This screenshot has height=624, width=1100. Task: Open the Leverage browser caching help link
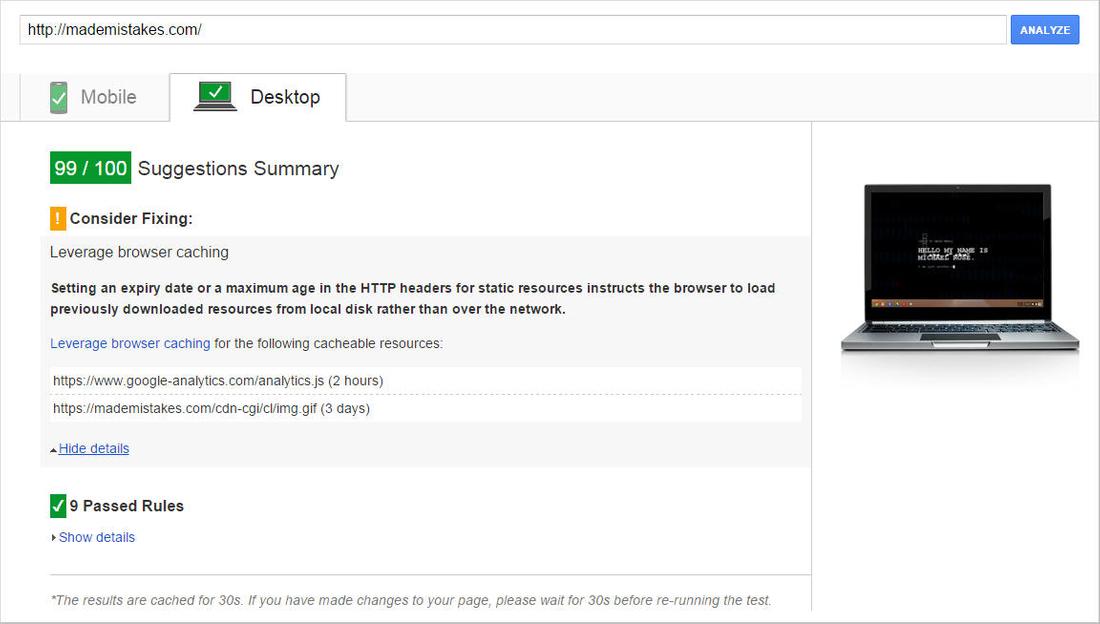(x=129, y=343)
